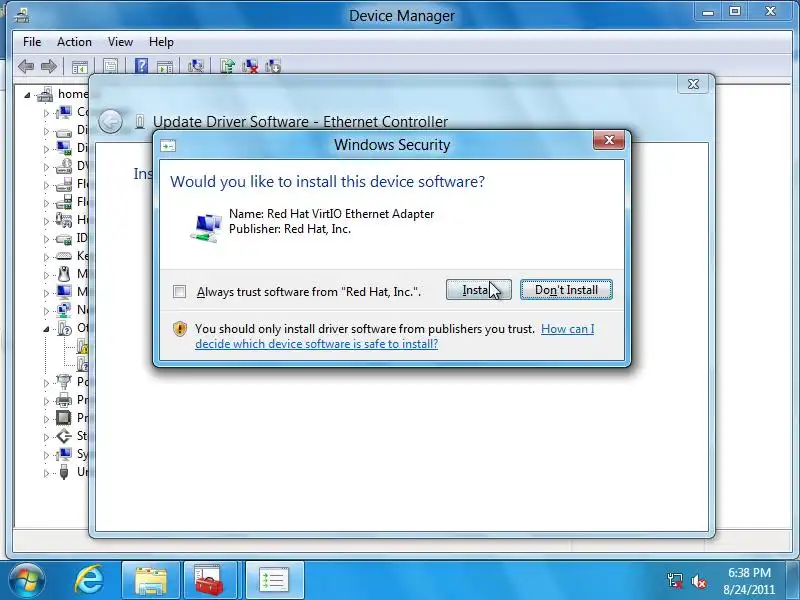The width and height of the screenshot is (800, 600).
Task: Close the Windows Security dialog
Action: pos(609,140)
